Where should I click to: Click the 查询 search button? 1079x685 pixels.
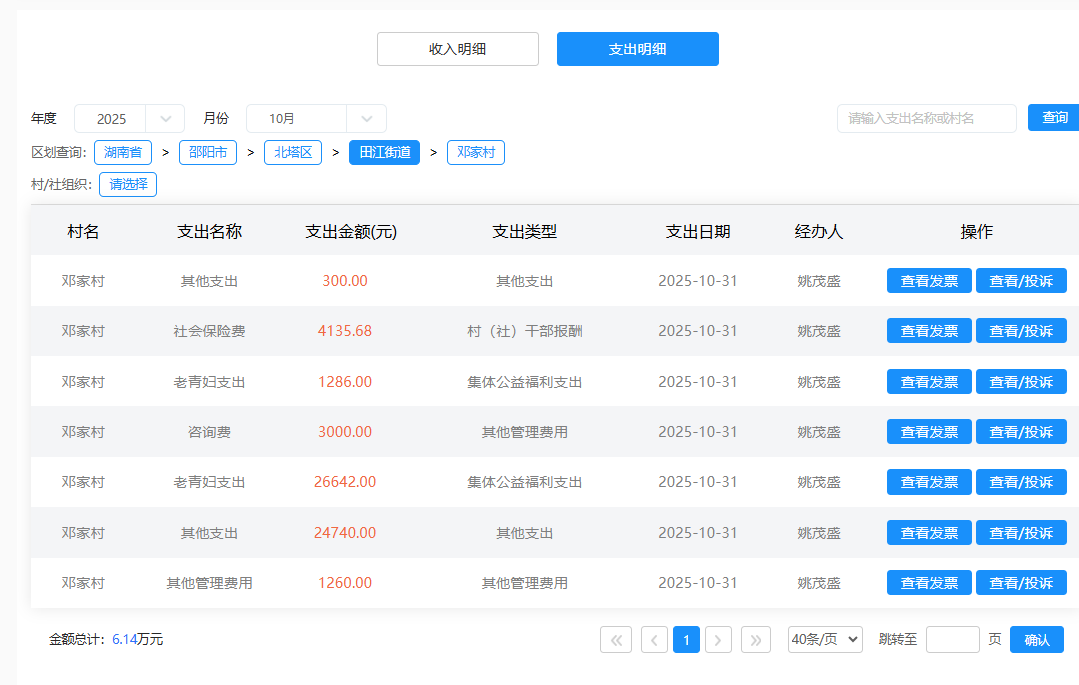[x=1054, y=118]
